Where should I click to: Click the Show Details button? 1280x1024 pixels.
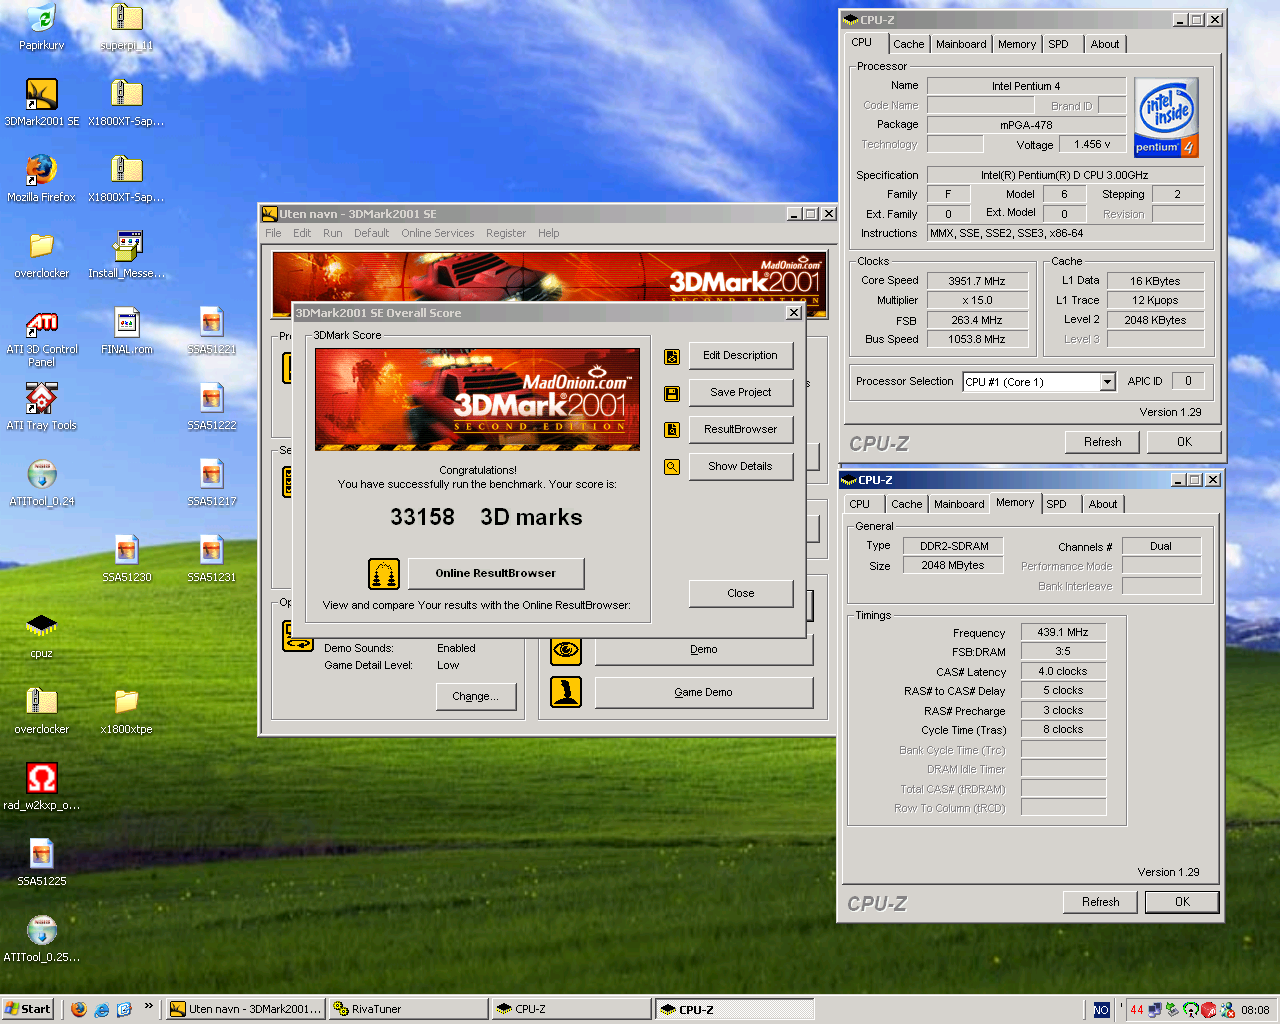click(x=740, y=467)
